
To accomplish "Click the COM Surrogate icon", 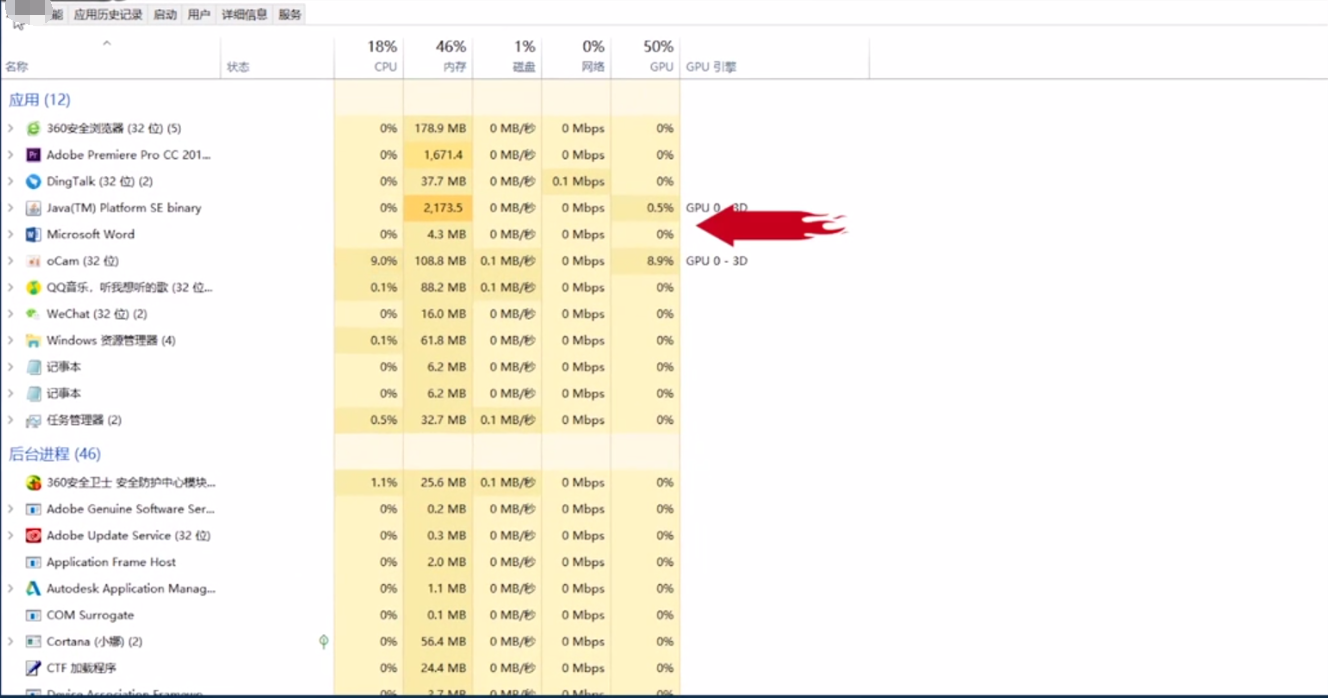I will tap(33, 615).
